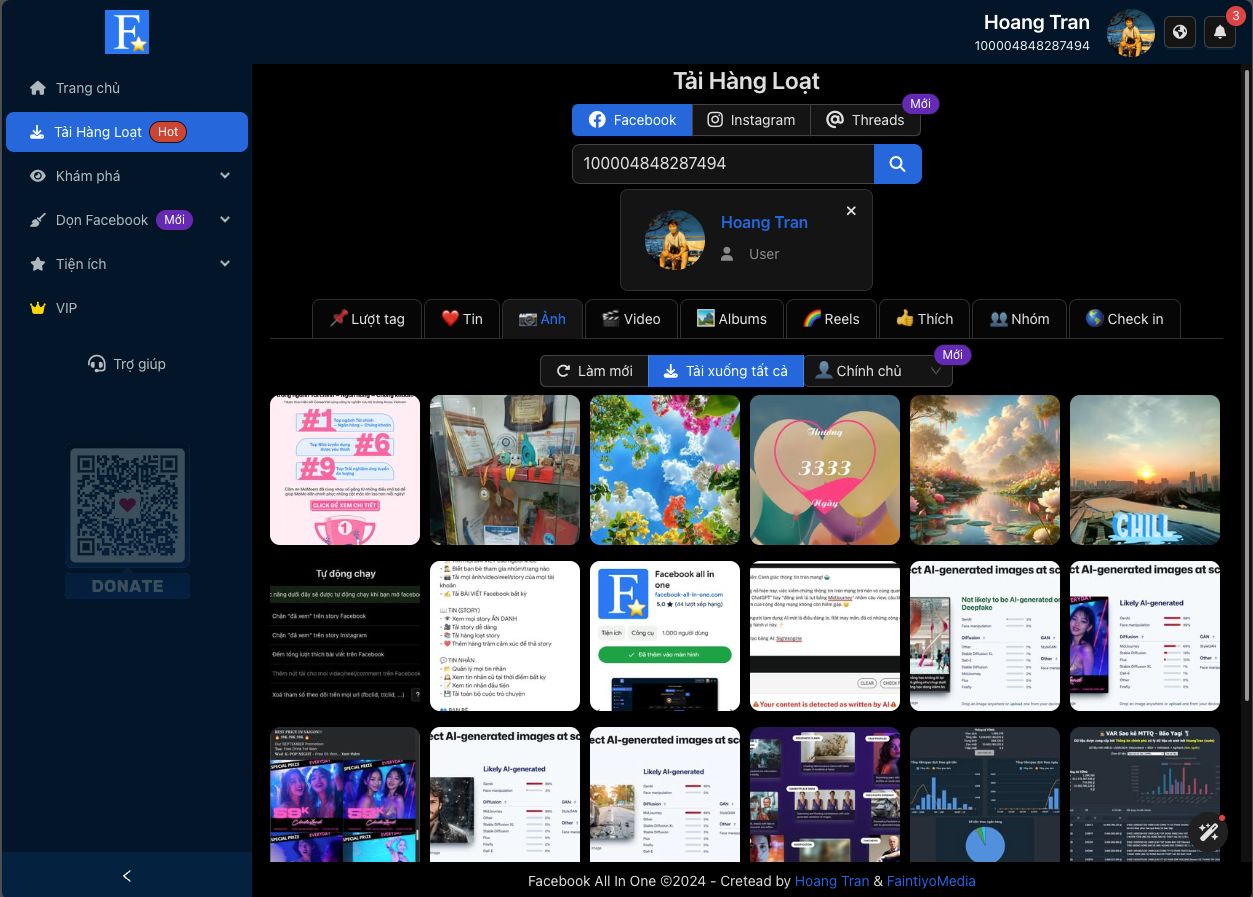Open the lotus lake landscape thumbnail

(985, 470)
